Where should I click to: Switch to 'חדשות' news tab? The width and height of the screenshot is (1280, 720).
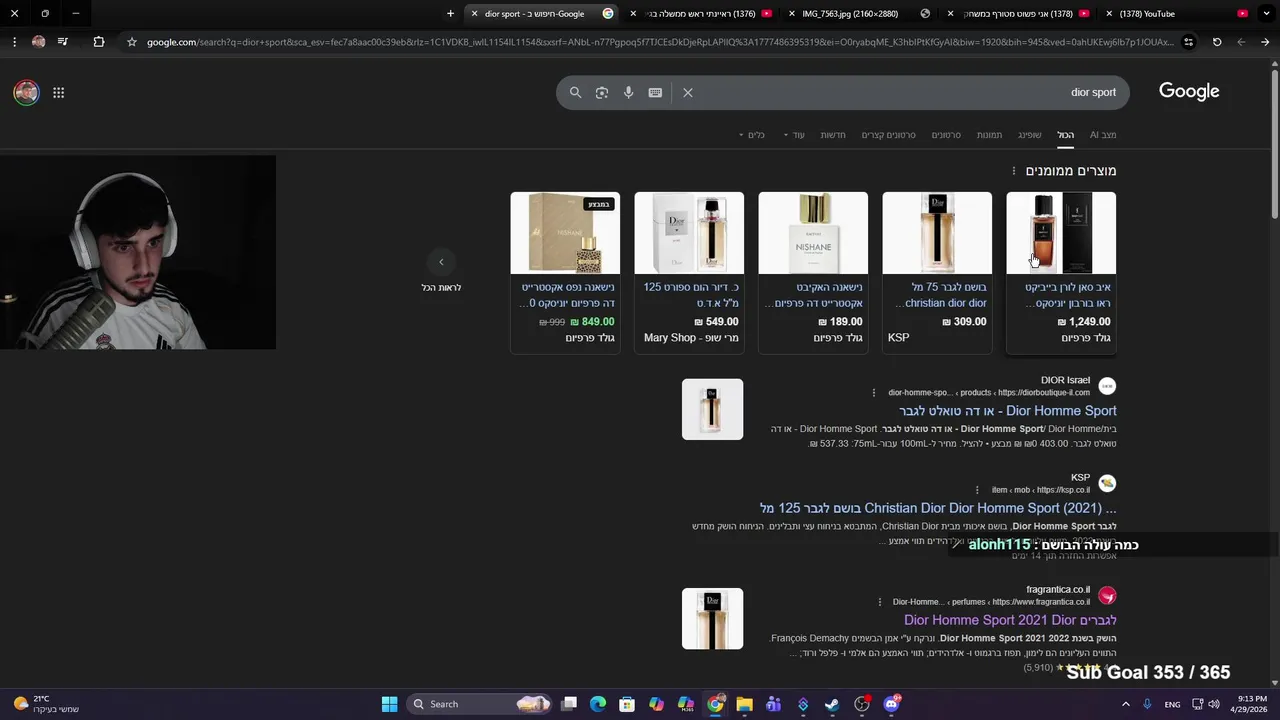[x=833, y=135]
